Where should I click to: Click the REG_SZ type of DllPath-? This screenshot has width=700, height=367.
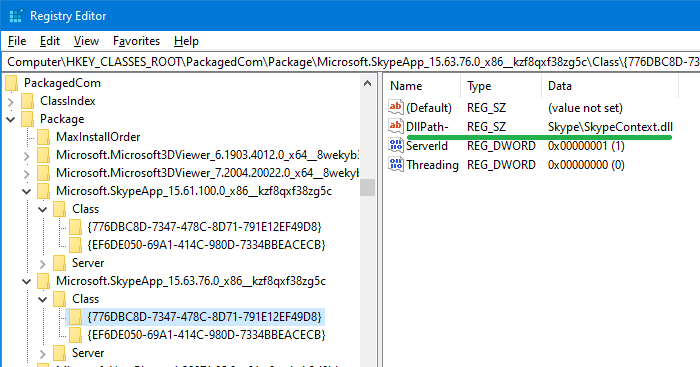pos(486,127)
